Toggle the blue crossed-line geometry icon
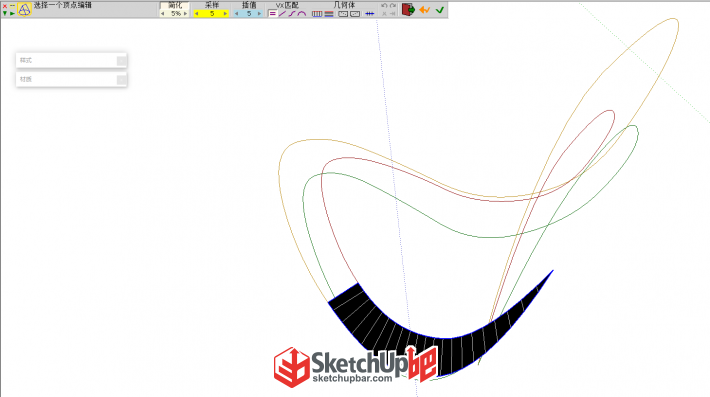Image resolution: width=710 pixels, height=397 pixels. click(x=369, y=14)
